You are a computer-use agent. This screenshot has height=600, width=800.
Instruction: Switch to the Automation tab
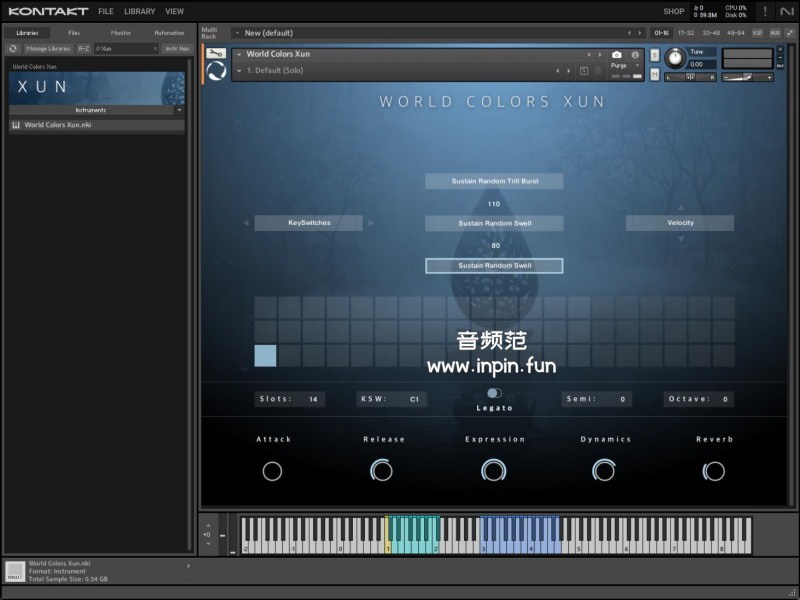(x=169, y=33)
